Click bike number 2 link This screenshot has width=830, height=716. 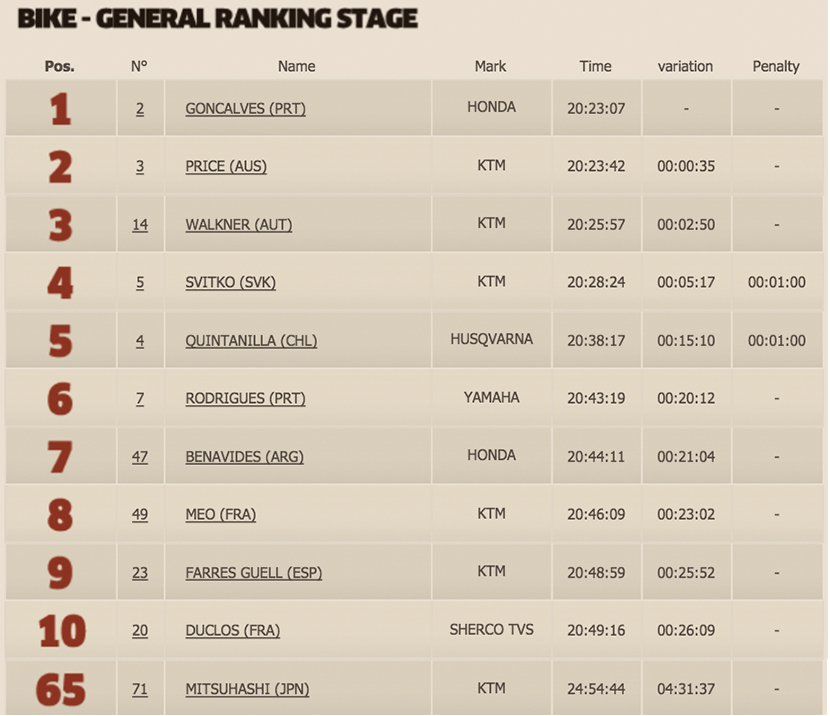140,108
